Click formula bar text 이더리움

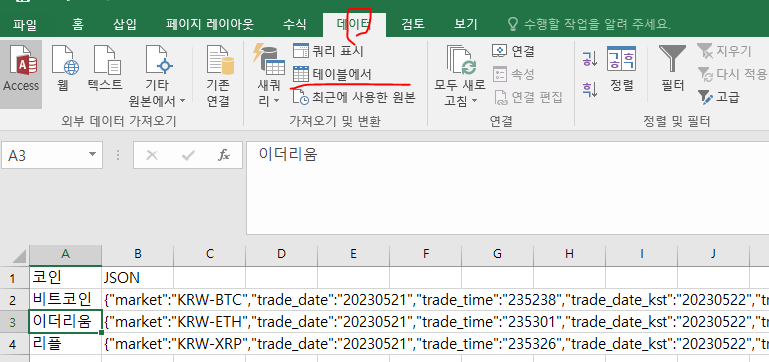[x=288, y=155]
